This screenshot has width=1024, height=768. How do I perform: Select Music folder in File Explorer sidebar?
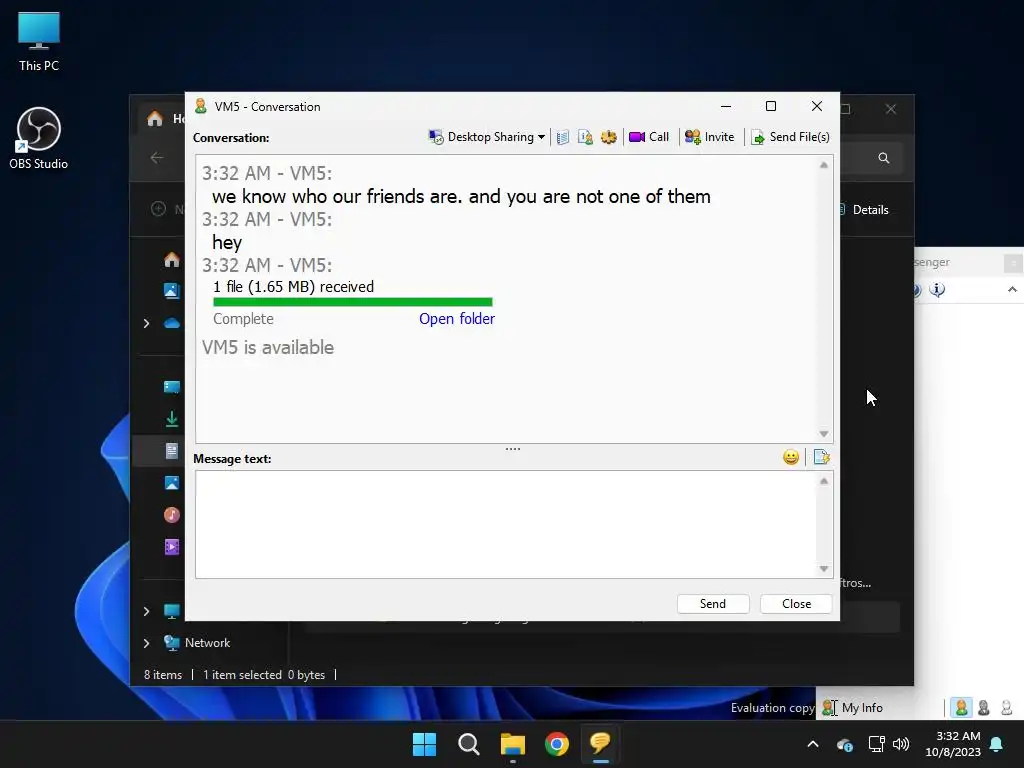click(x=172, y=515)
